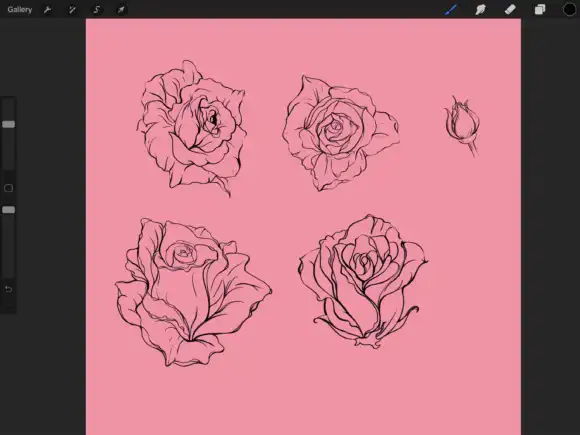The width and height of the screenshot is (580, 435).
Task: Select the Eraser tool
Action: pos(510,9)
